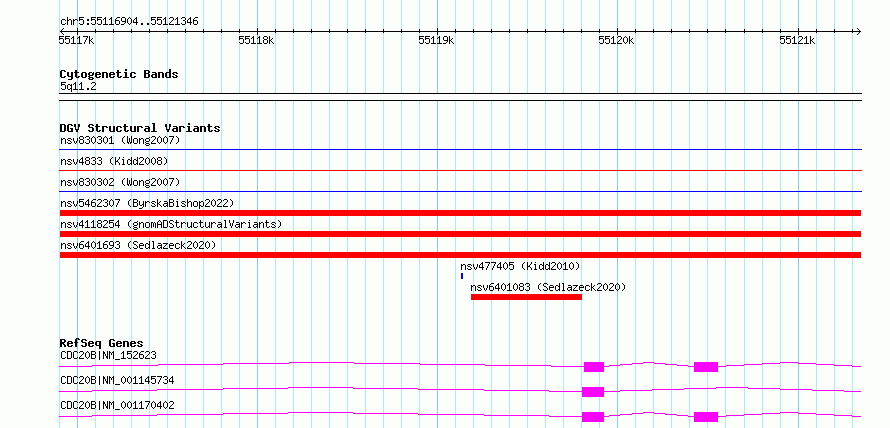Open variant nsv6401083 (Sedlazeck2020) label
This screenshot has height=428, width=890.
tap(548, 287)
